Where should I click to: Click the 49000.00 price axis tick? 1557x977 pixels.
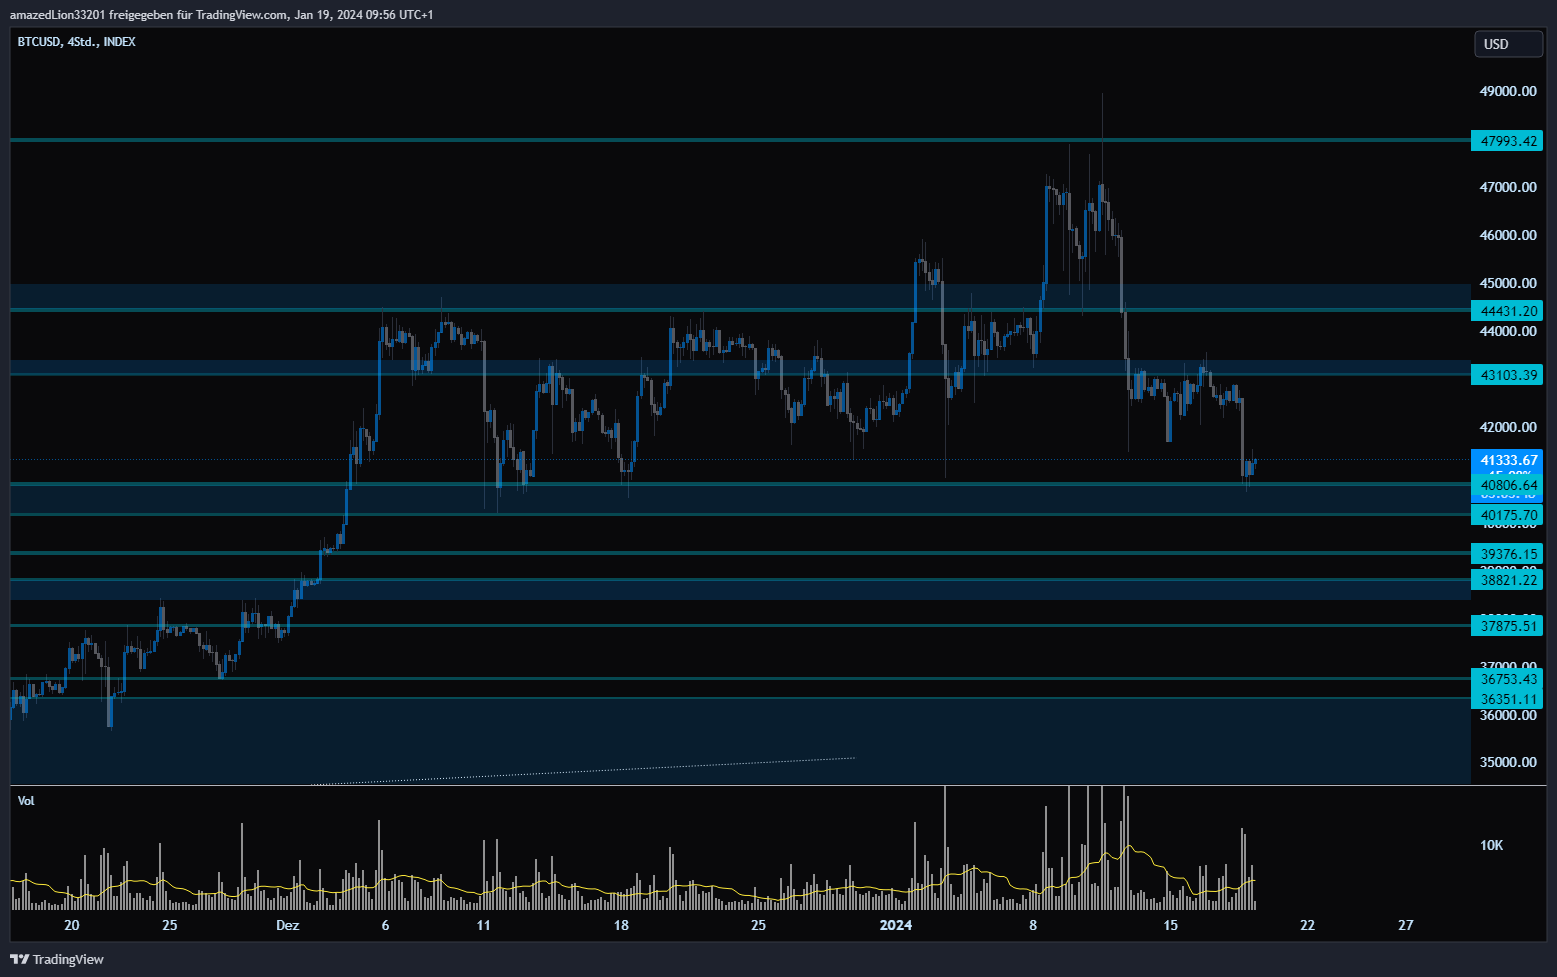tap(1508, 91)
